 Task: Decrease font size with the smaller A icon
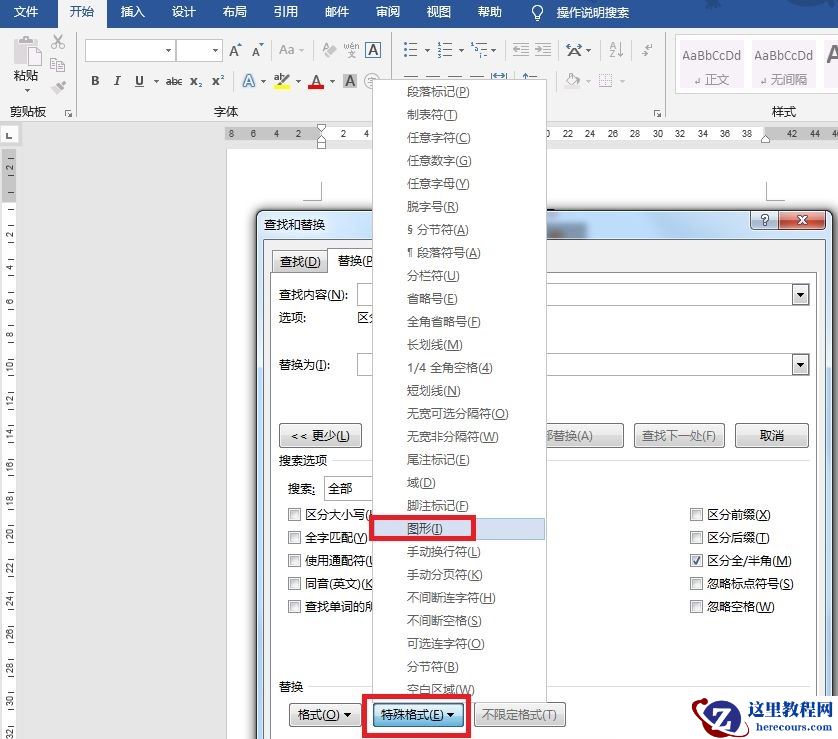click(258, 50)
